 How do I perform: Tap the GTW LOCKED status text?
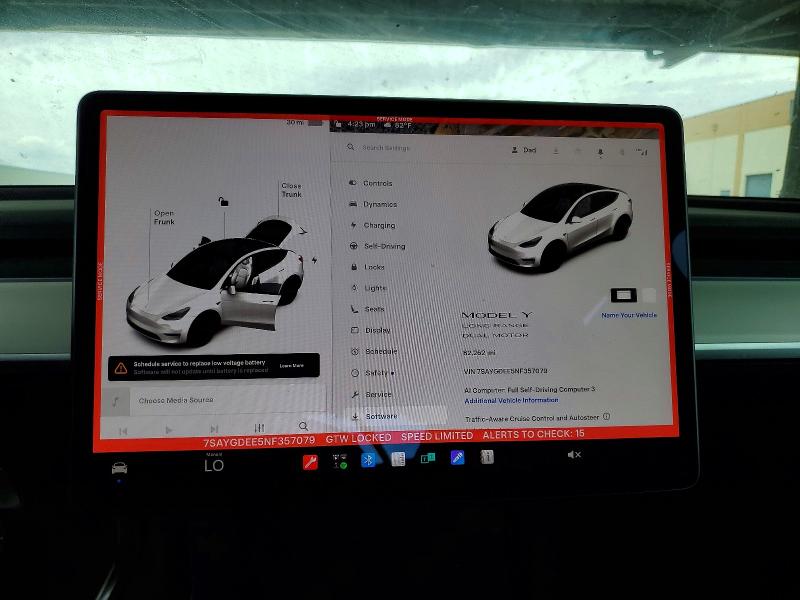[x=358, y=438]
